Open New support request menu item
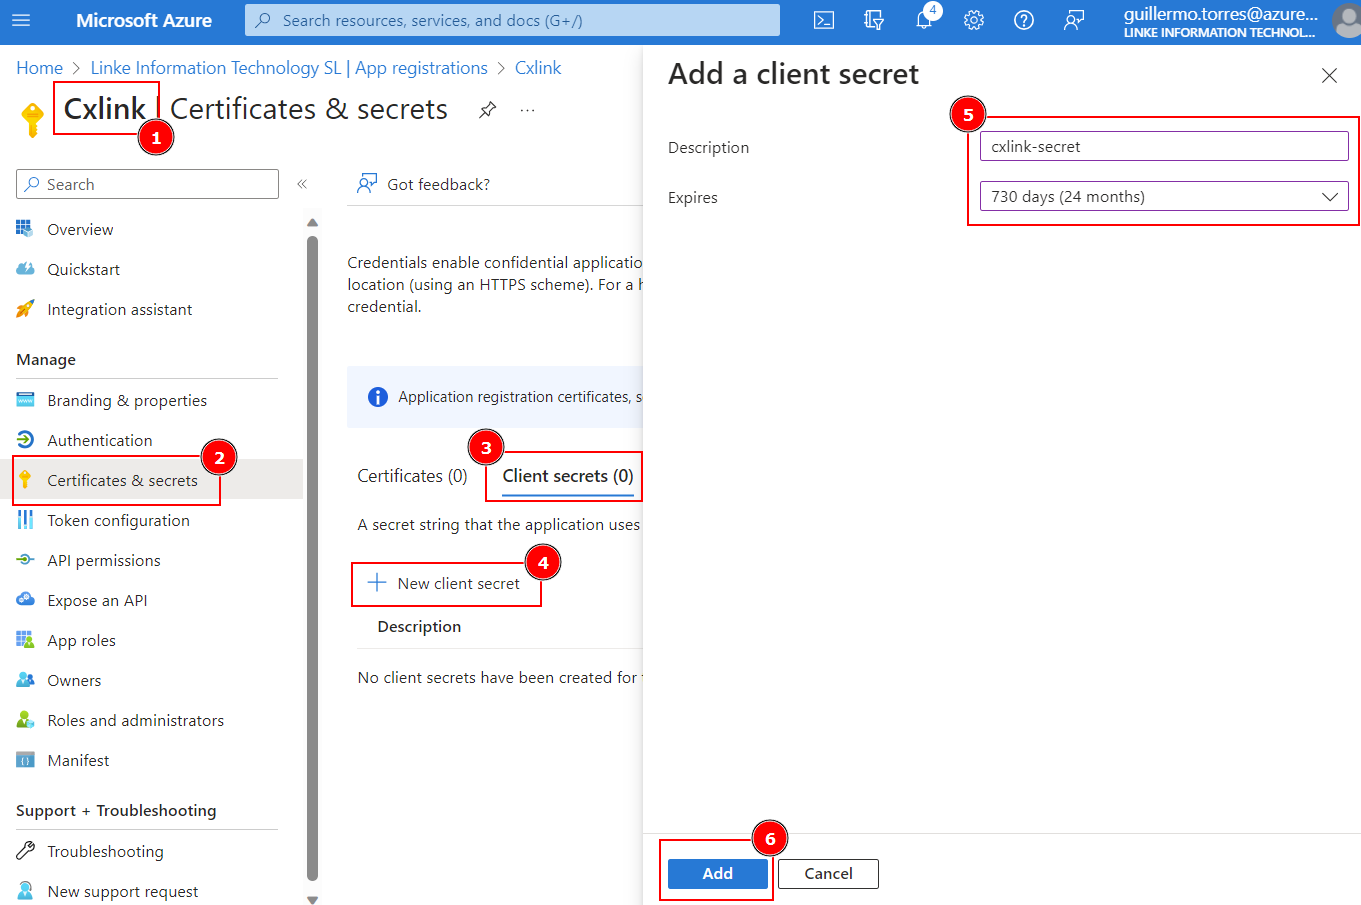1361x905 pixels. [122, 891]
